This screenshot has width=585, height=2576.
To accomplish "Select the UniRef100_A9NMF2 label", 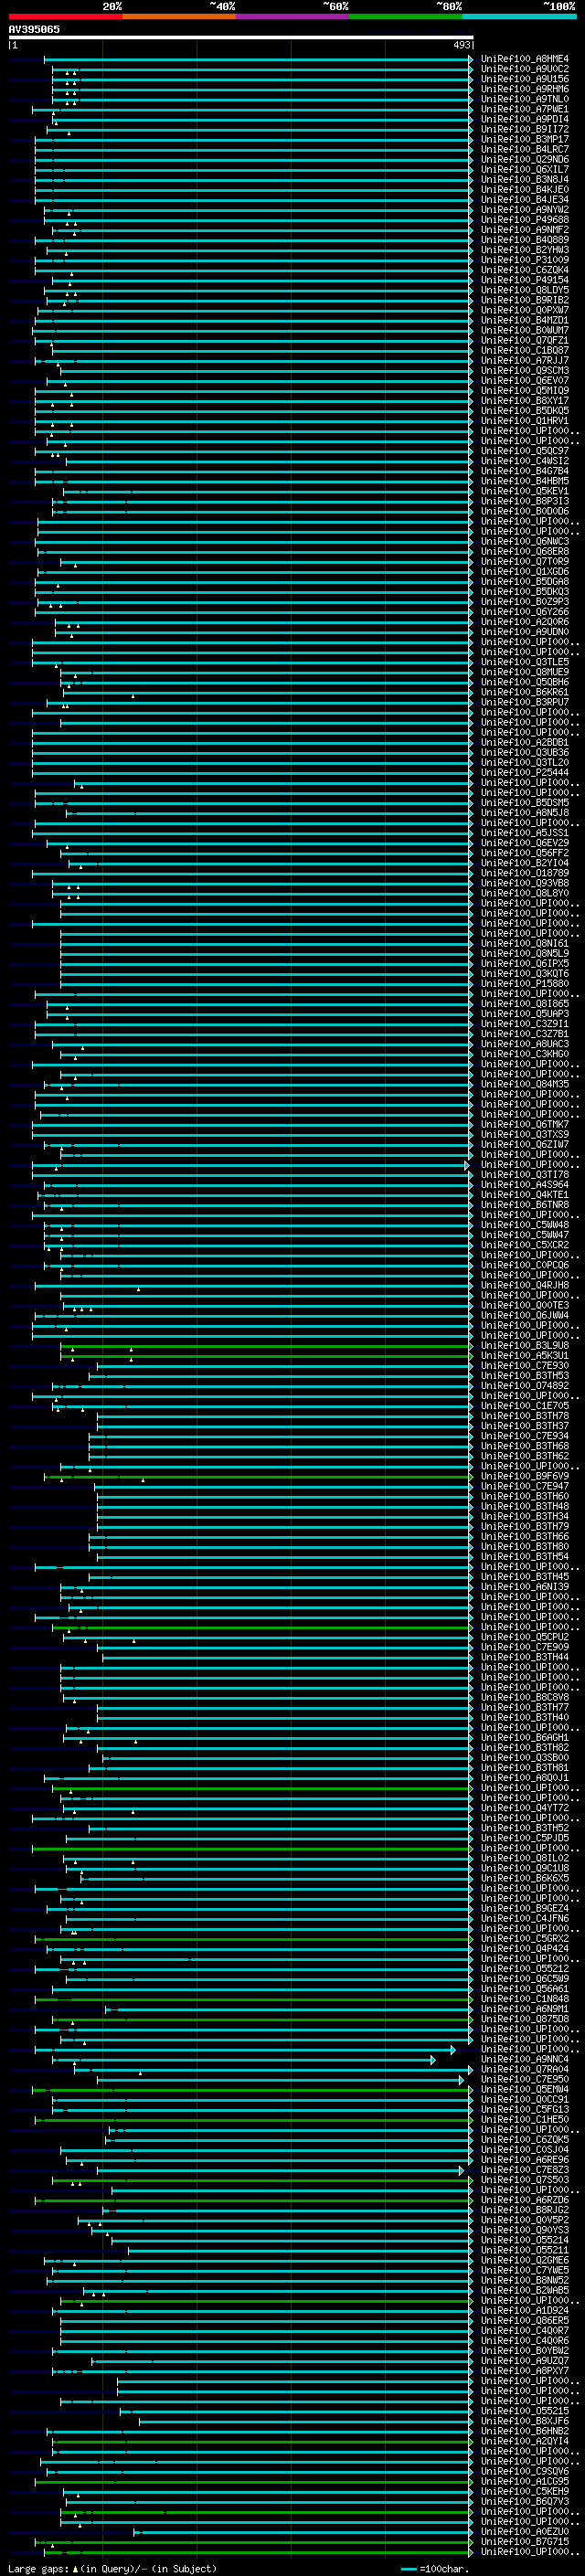I will [525, 230].
